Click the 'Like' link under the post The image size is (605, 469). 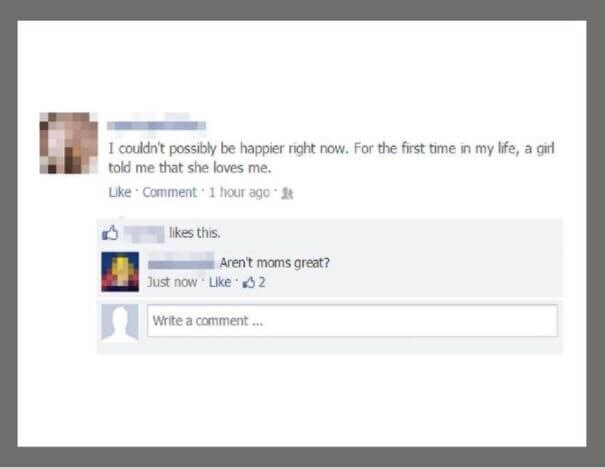point(120,192)
